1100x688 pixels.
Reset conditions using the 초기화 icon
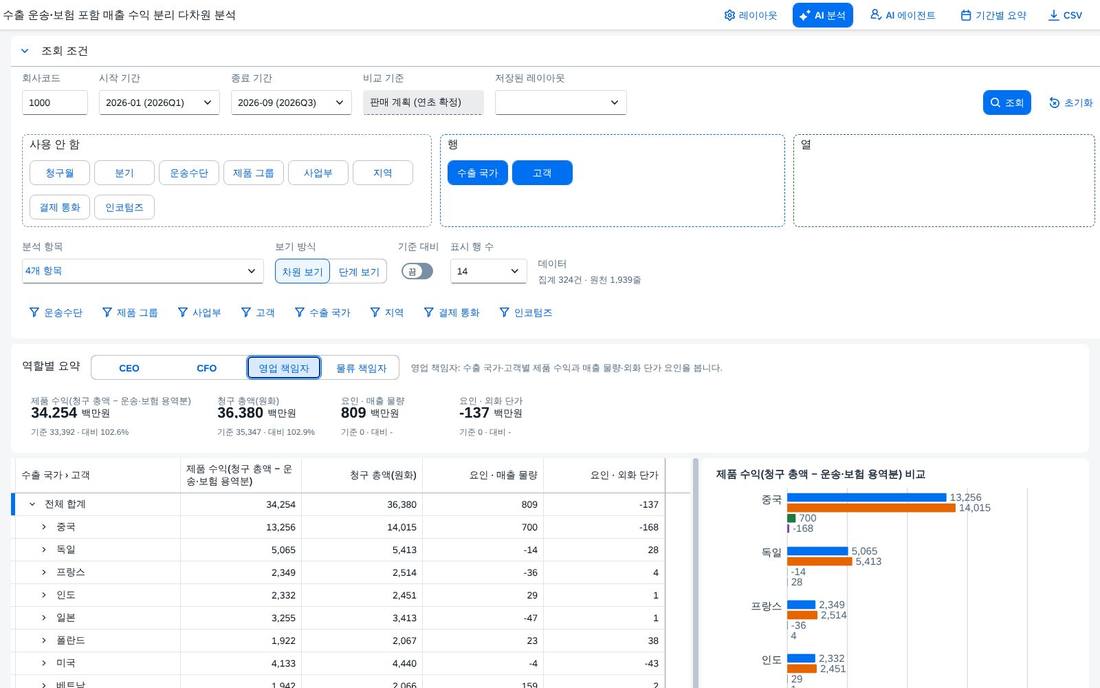1071,102
